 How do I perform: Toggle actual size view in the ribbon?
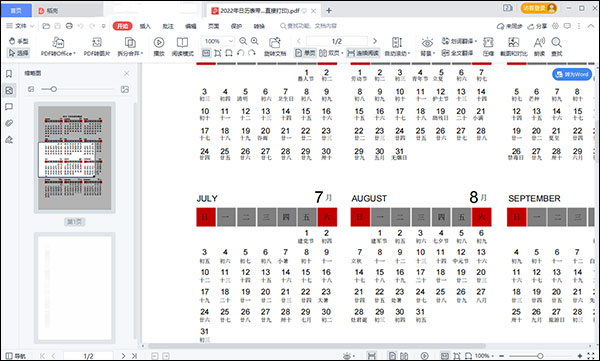[206, 53]
